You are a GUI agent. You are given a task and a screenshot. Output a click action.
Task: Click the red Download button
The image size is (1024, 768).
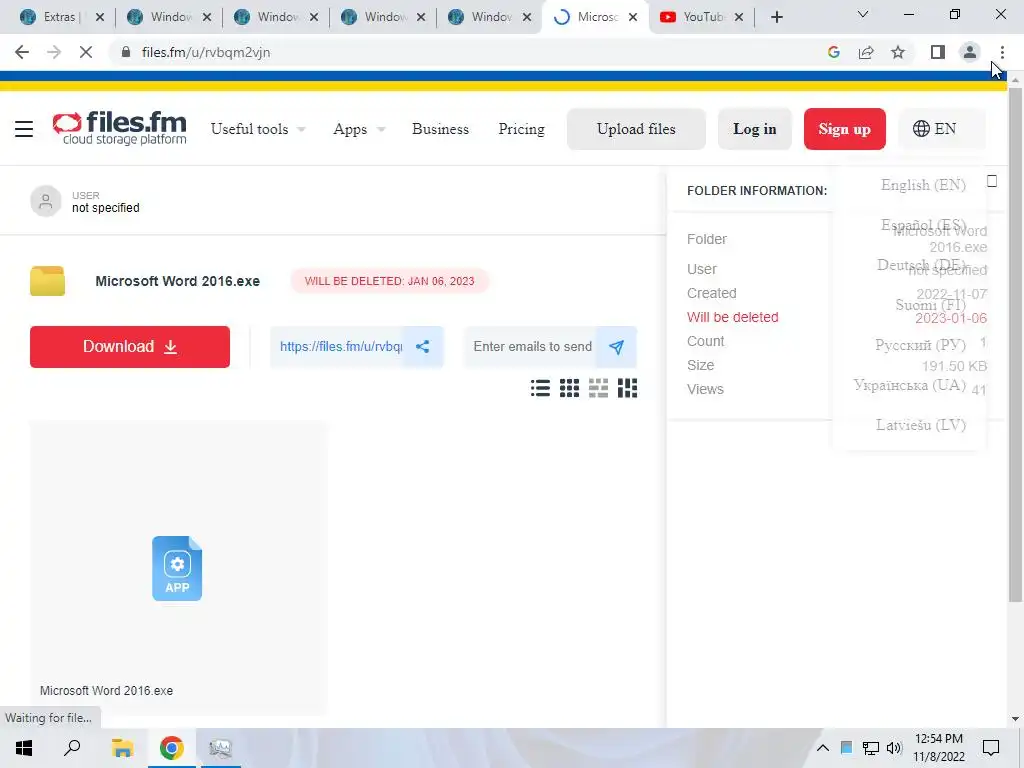[130, 347]
